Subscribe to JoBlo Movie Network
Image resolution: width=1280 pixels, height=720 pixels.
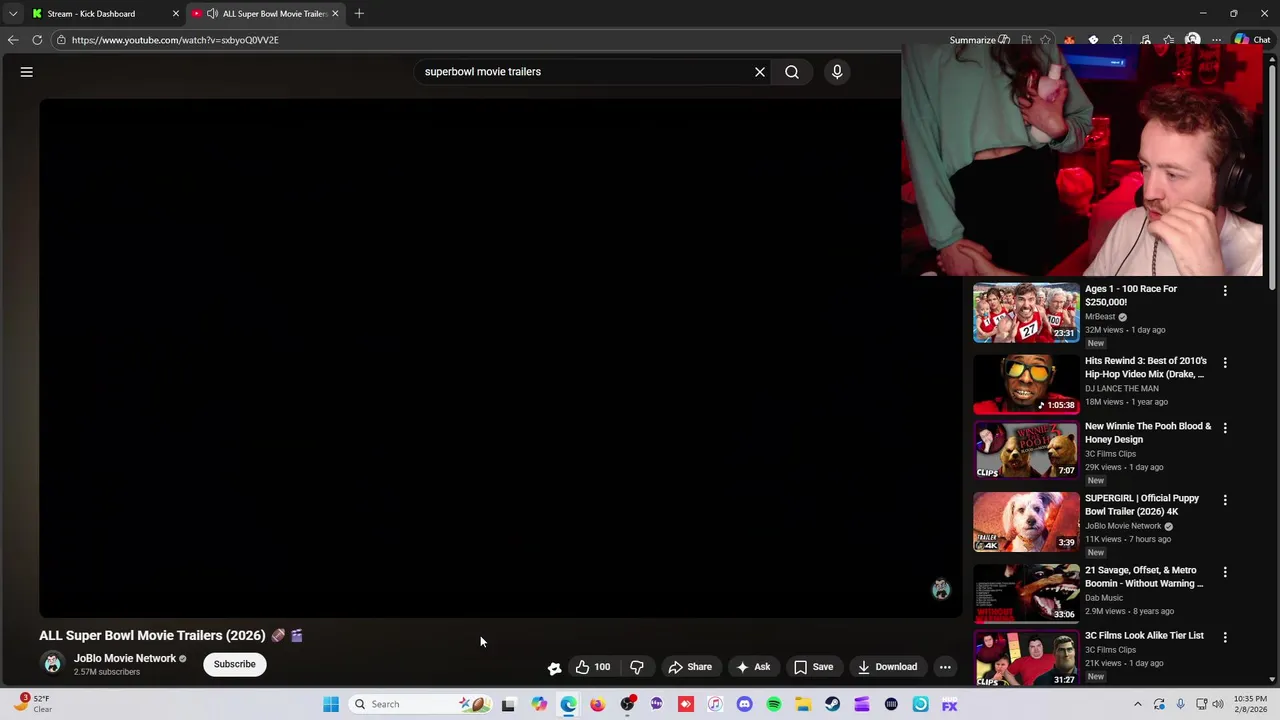(x=234, y=664)
